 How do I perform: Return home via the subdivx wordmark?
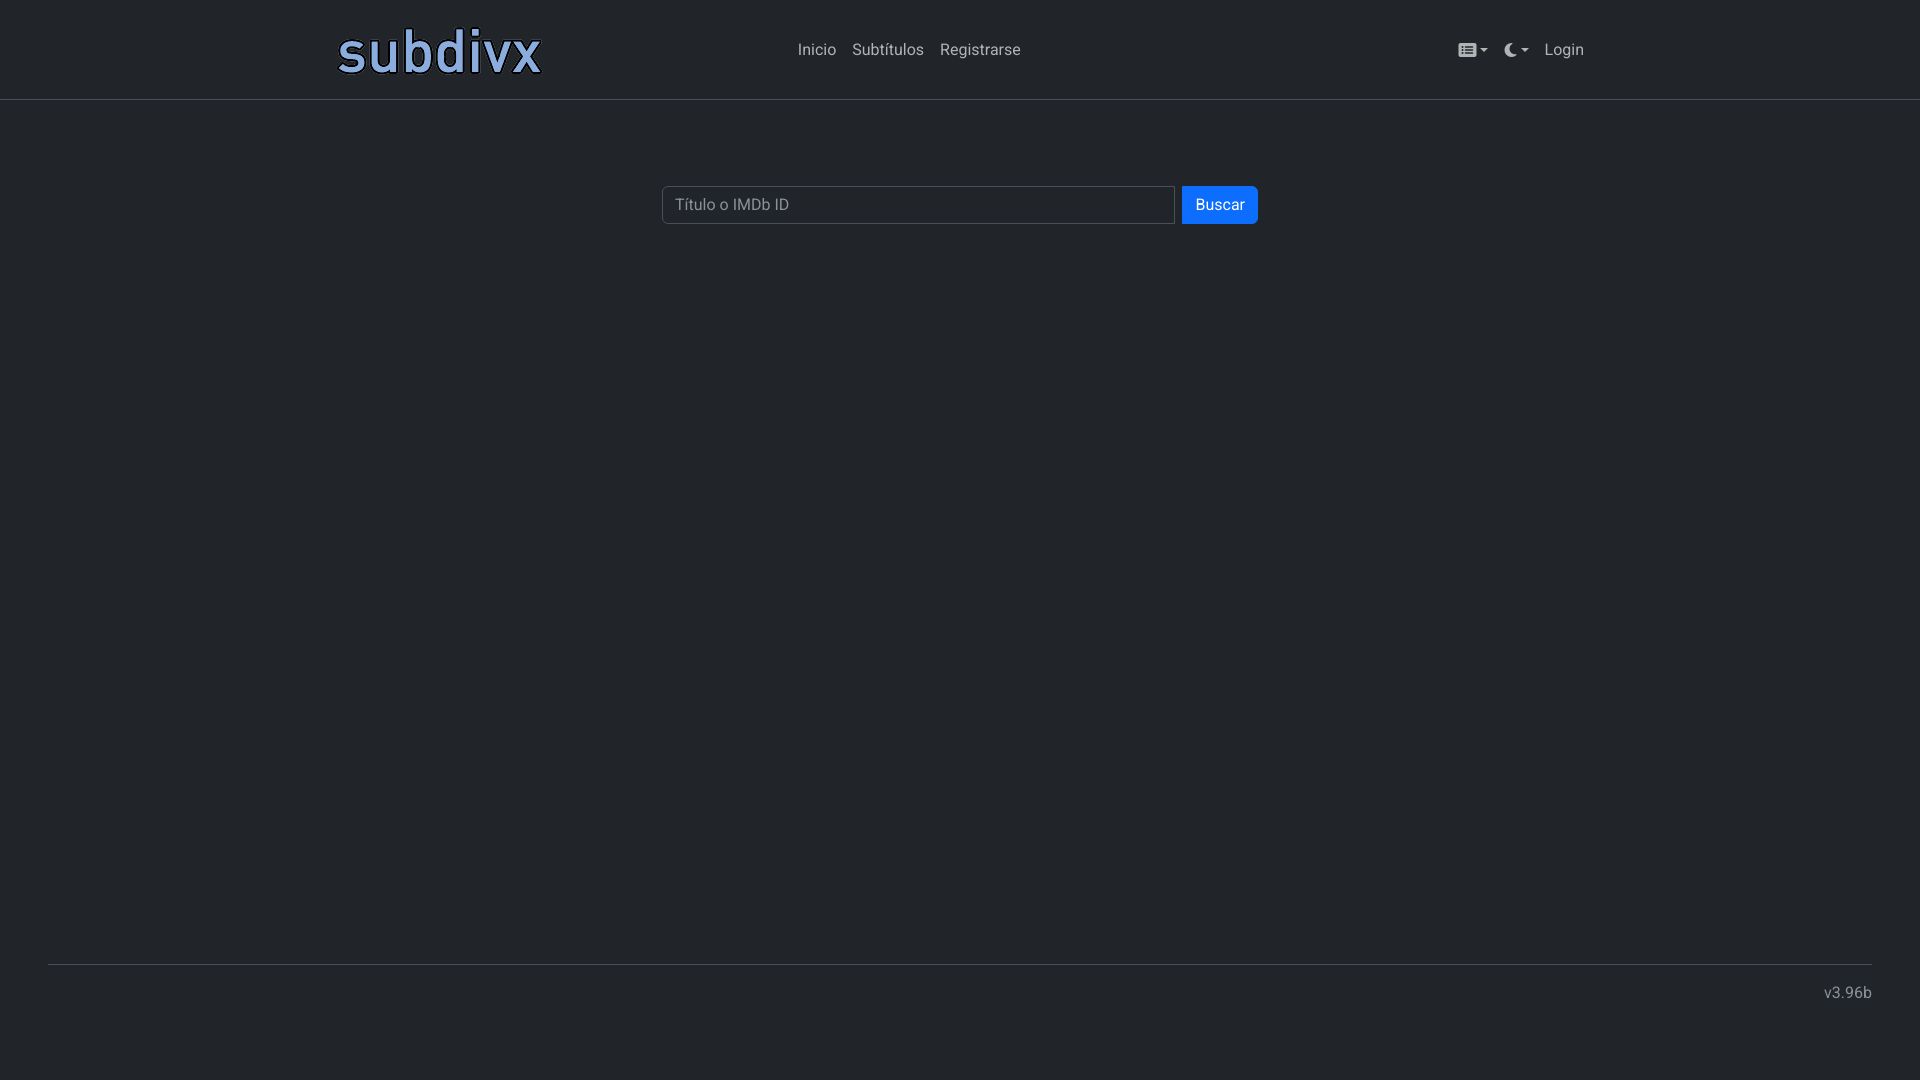439,52
